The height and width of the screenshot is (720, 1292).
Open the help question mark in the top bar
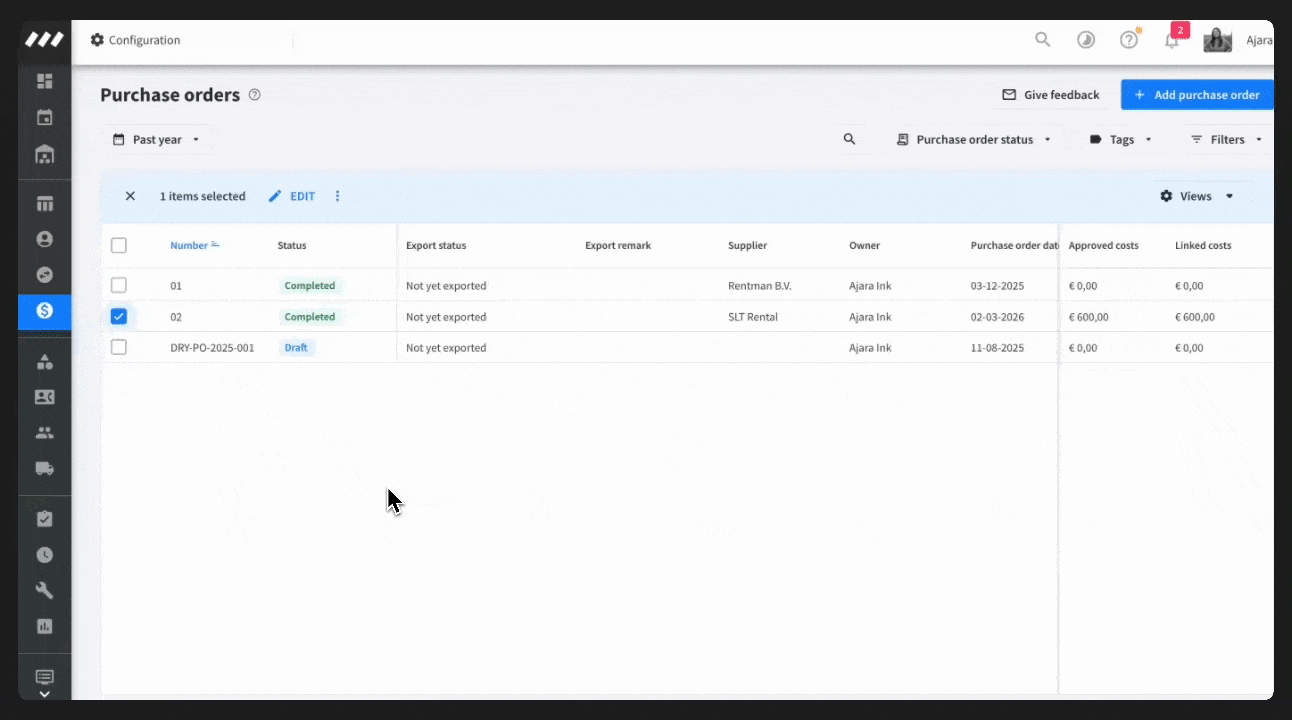[1129, 40]
